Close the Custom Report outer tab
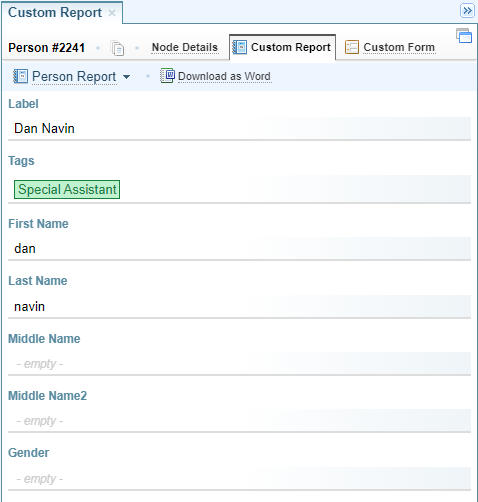 pyautogui.click(x=112, y=13)
